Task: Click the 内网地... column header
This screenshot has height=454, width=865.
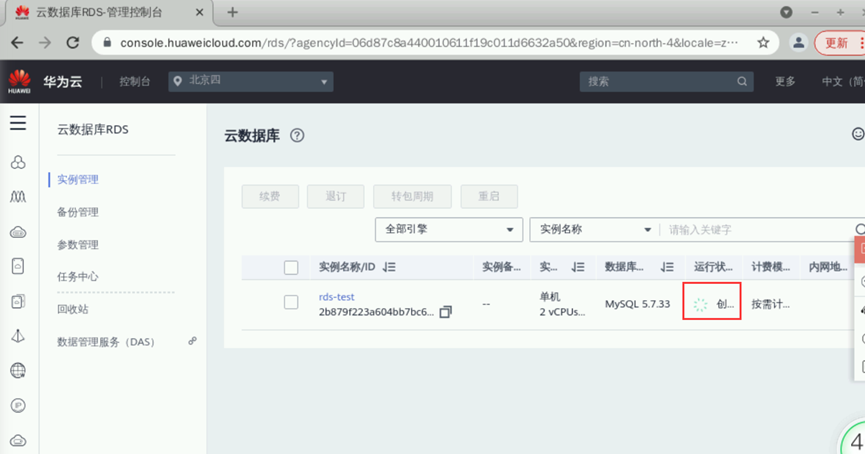Action: [x=828, y=267]
